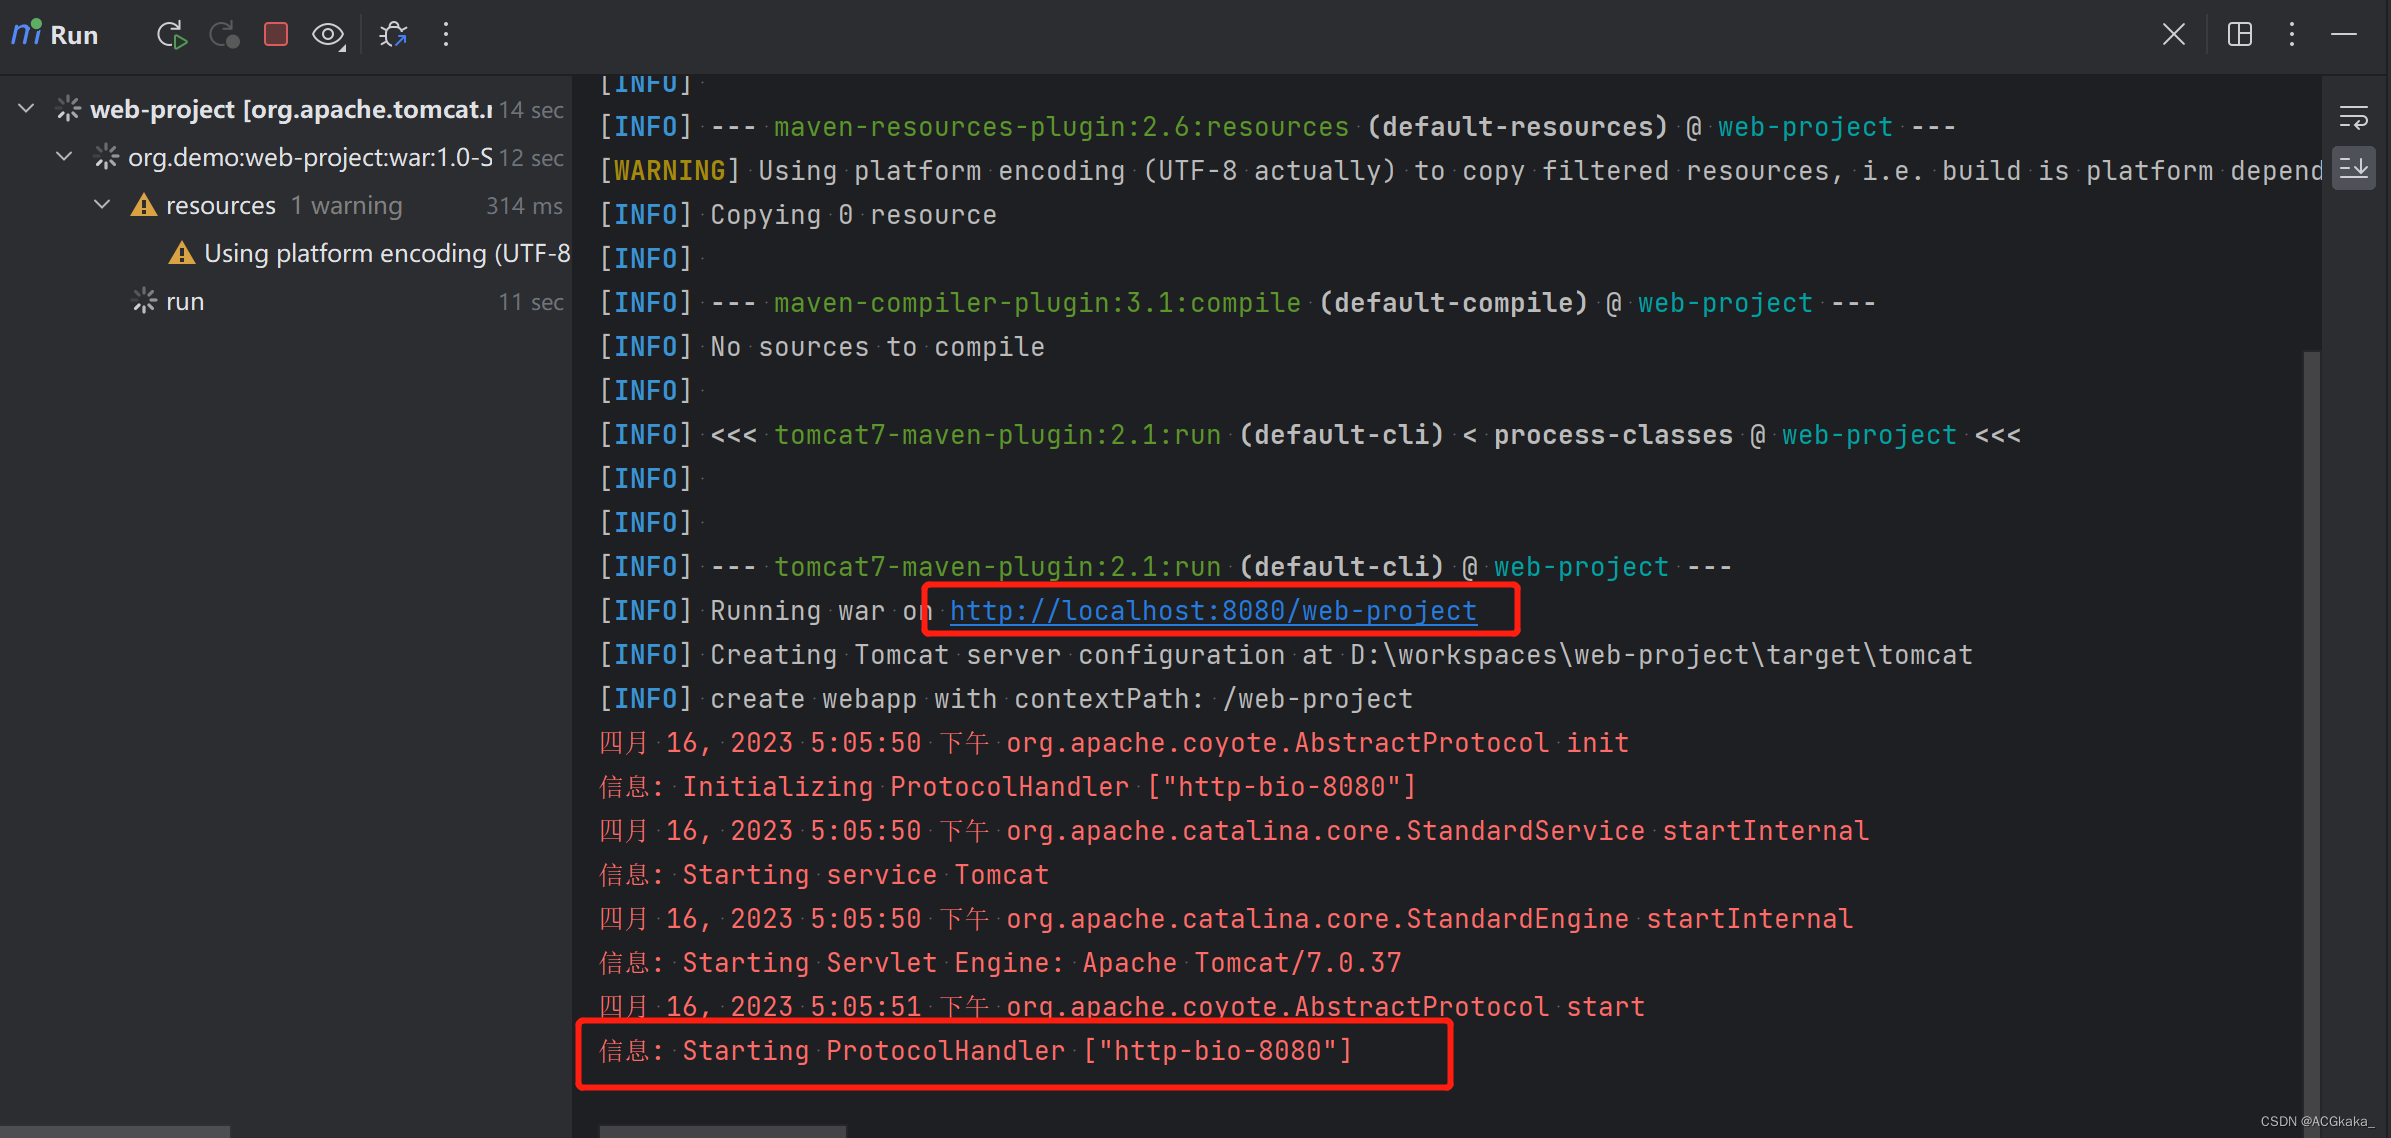Click 'Creating Tomcat server configuration' line

coord(1286,655)
